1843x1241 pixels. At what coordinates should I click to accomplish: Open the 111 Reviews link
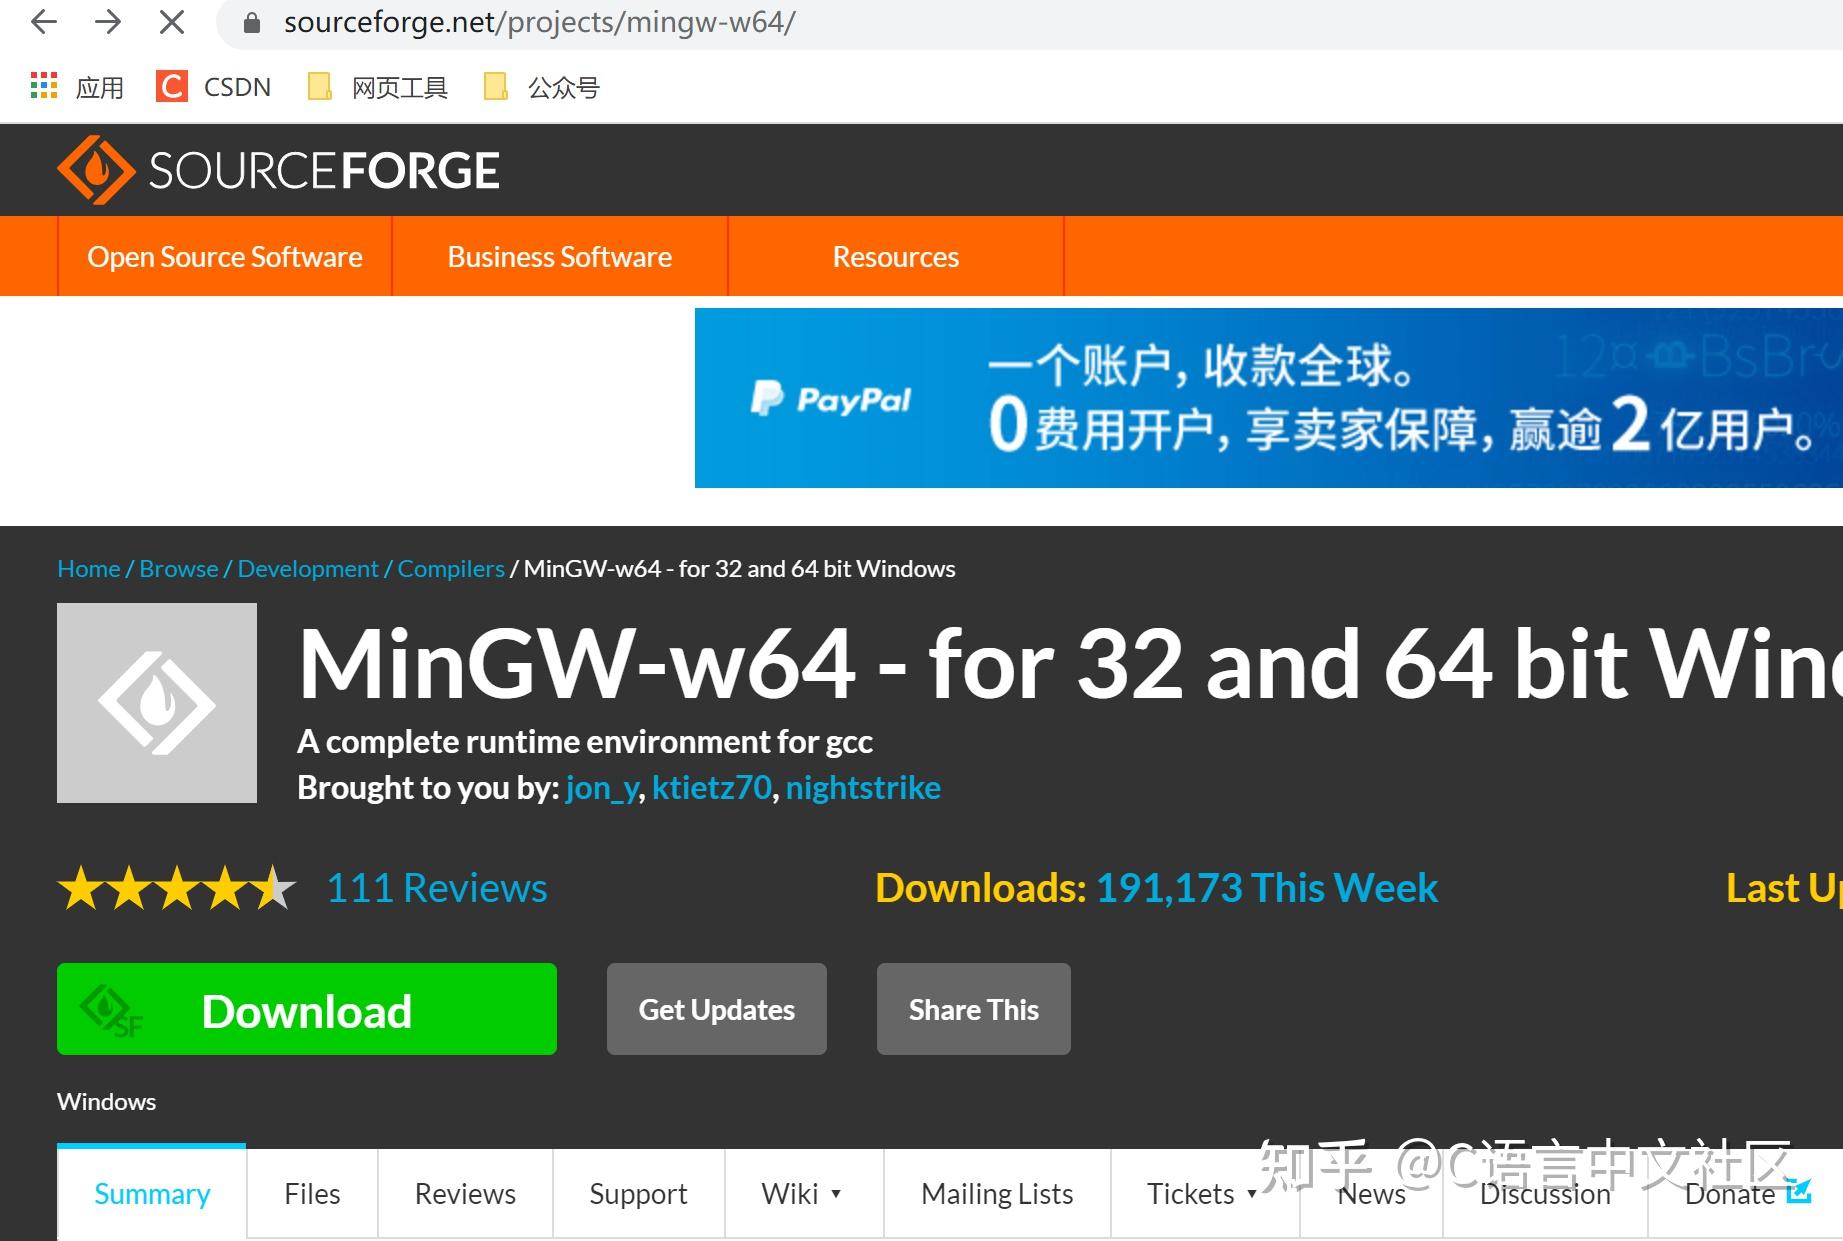click(x=437, y=888)
